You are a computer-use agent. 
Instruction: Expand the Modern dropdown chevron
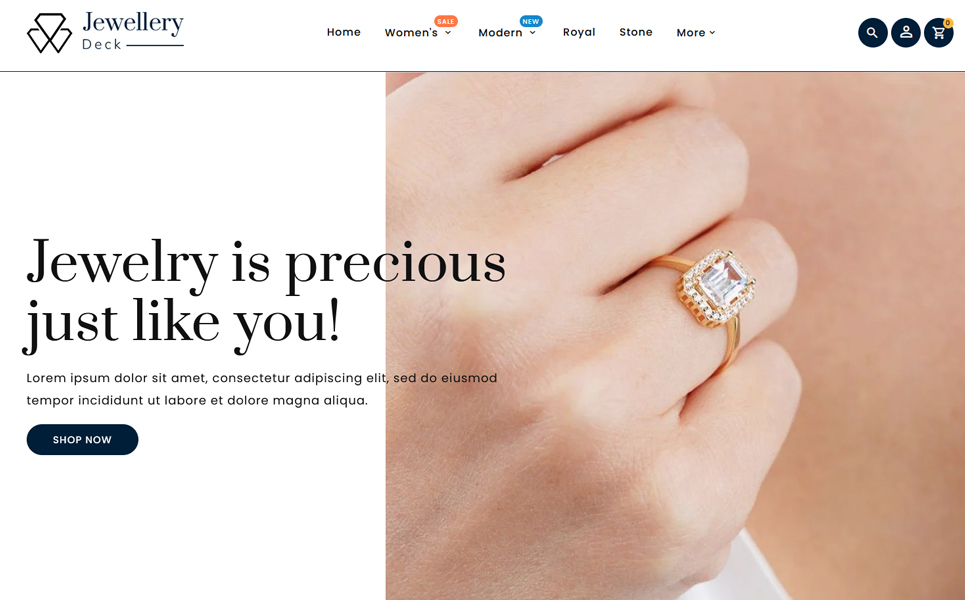[x=532, y=33]
